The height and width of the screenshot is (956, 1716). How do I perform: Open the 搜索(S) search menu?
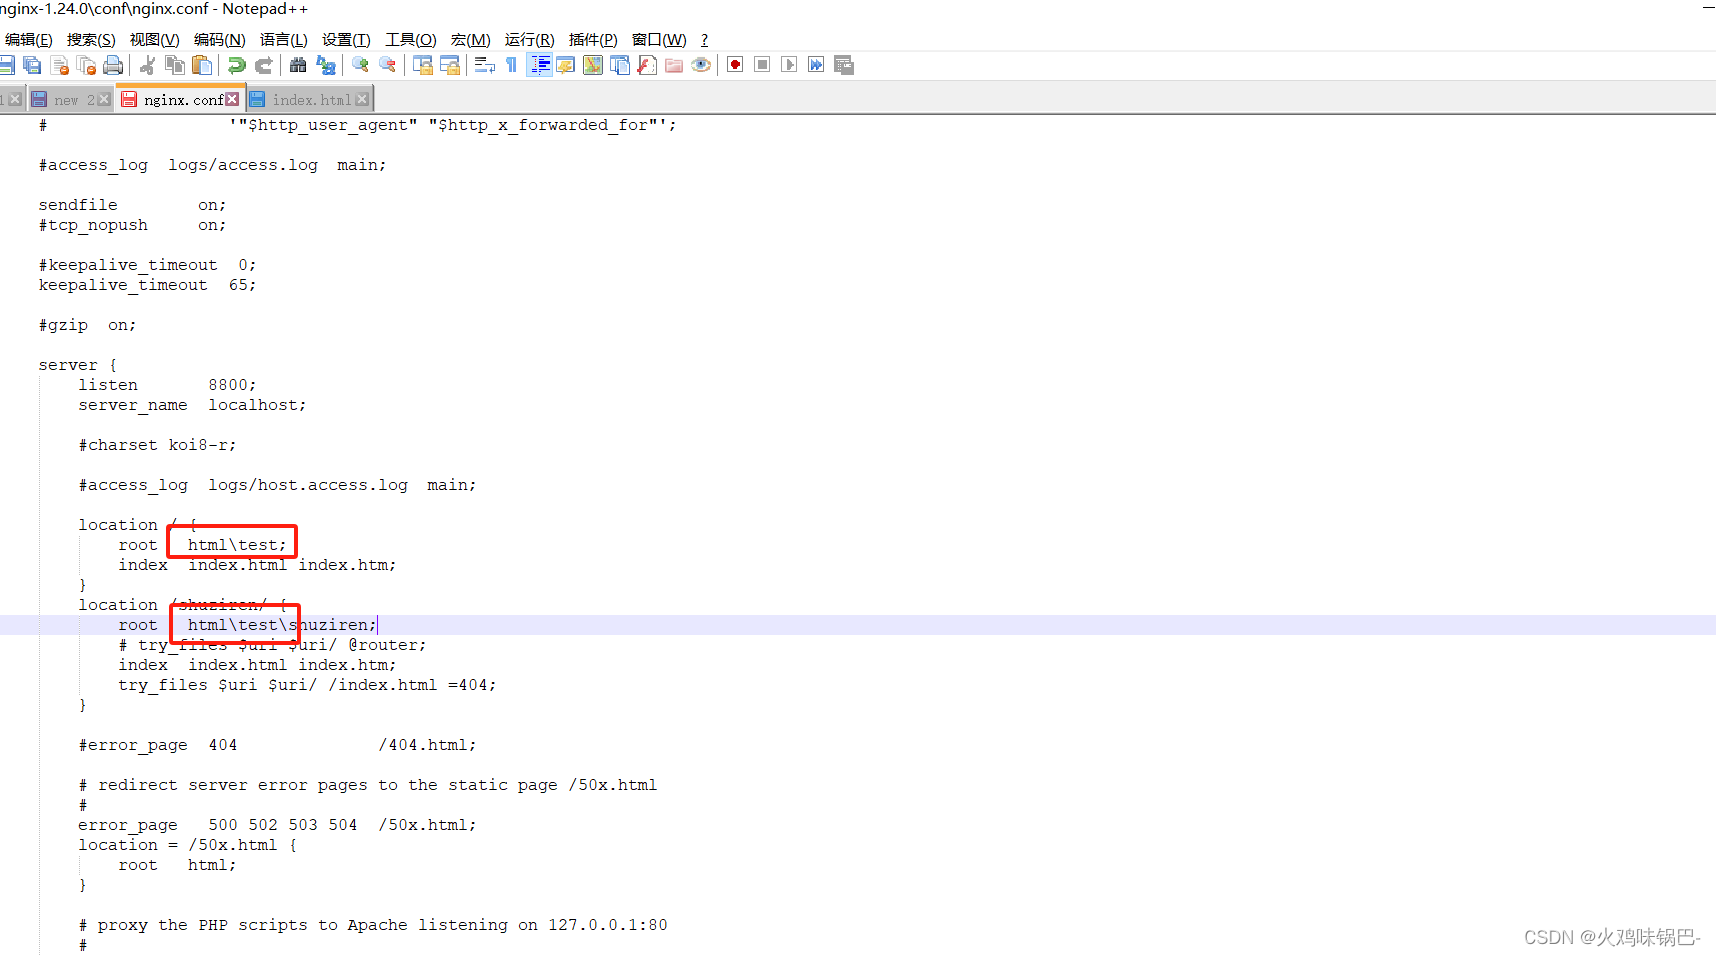[90, 40]
